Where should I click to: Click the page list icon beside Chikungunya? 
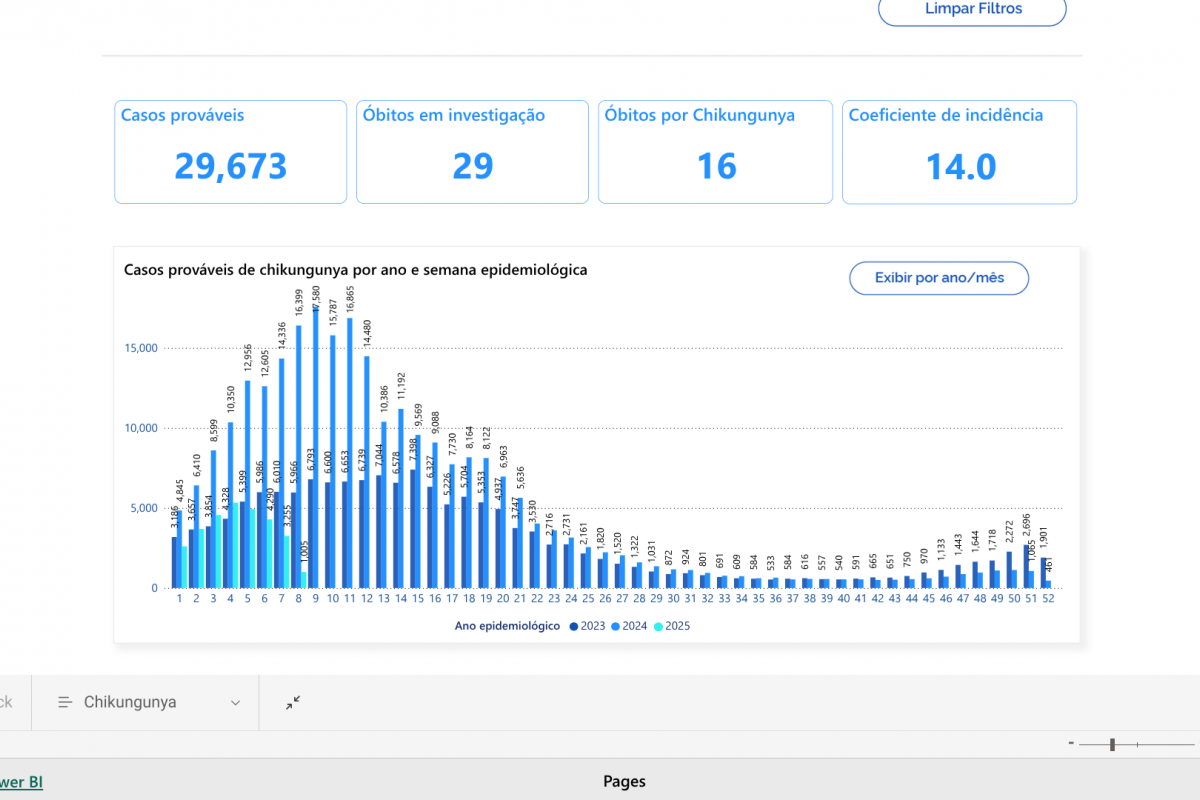point(65,703)
